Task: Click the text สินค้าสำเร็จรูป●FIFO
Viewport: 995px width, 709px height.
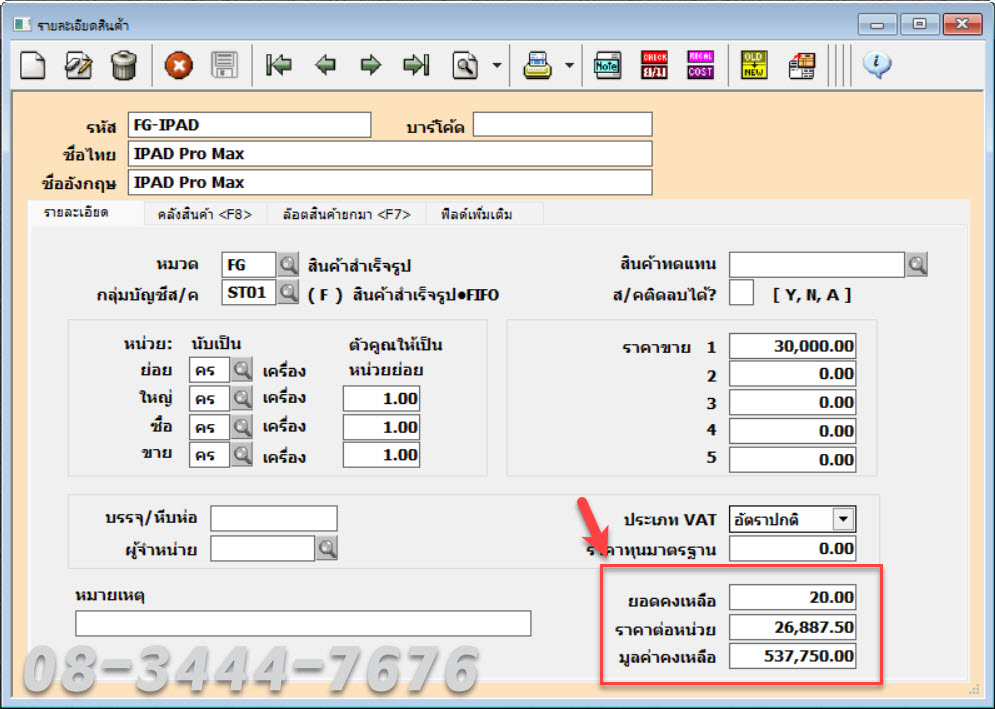Action: coord(426,295)
